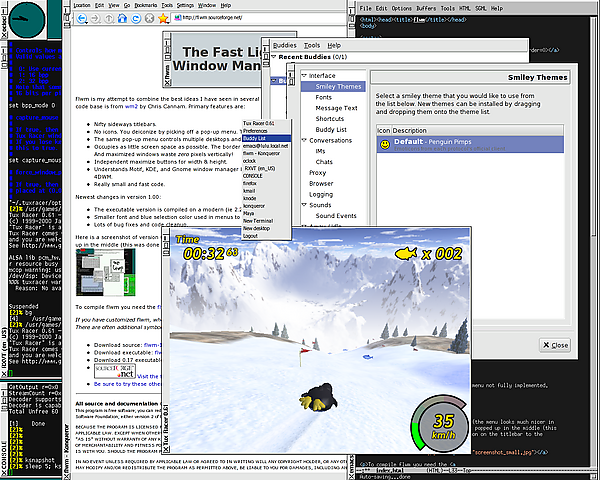Open the Bookmarks menu in Konqueror
The image size is (600, 480).
(146, 5)
